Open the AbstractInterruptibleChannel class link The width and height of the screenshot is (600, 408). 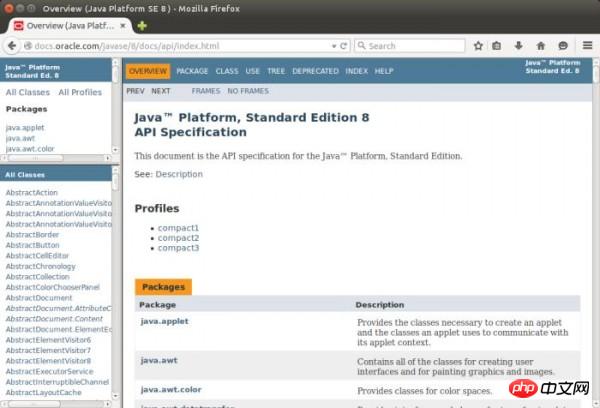tap(57, 382)
